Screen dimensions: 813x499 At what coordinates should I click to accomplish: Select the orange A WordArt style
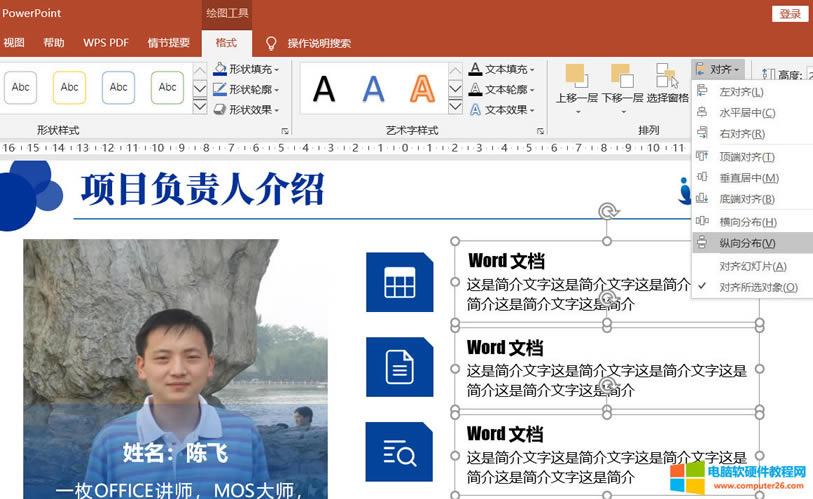coord(422,89)
